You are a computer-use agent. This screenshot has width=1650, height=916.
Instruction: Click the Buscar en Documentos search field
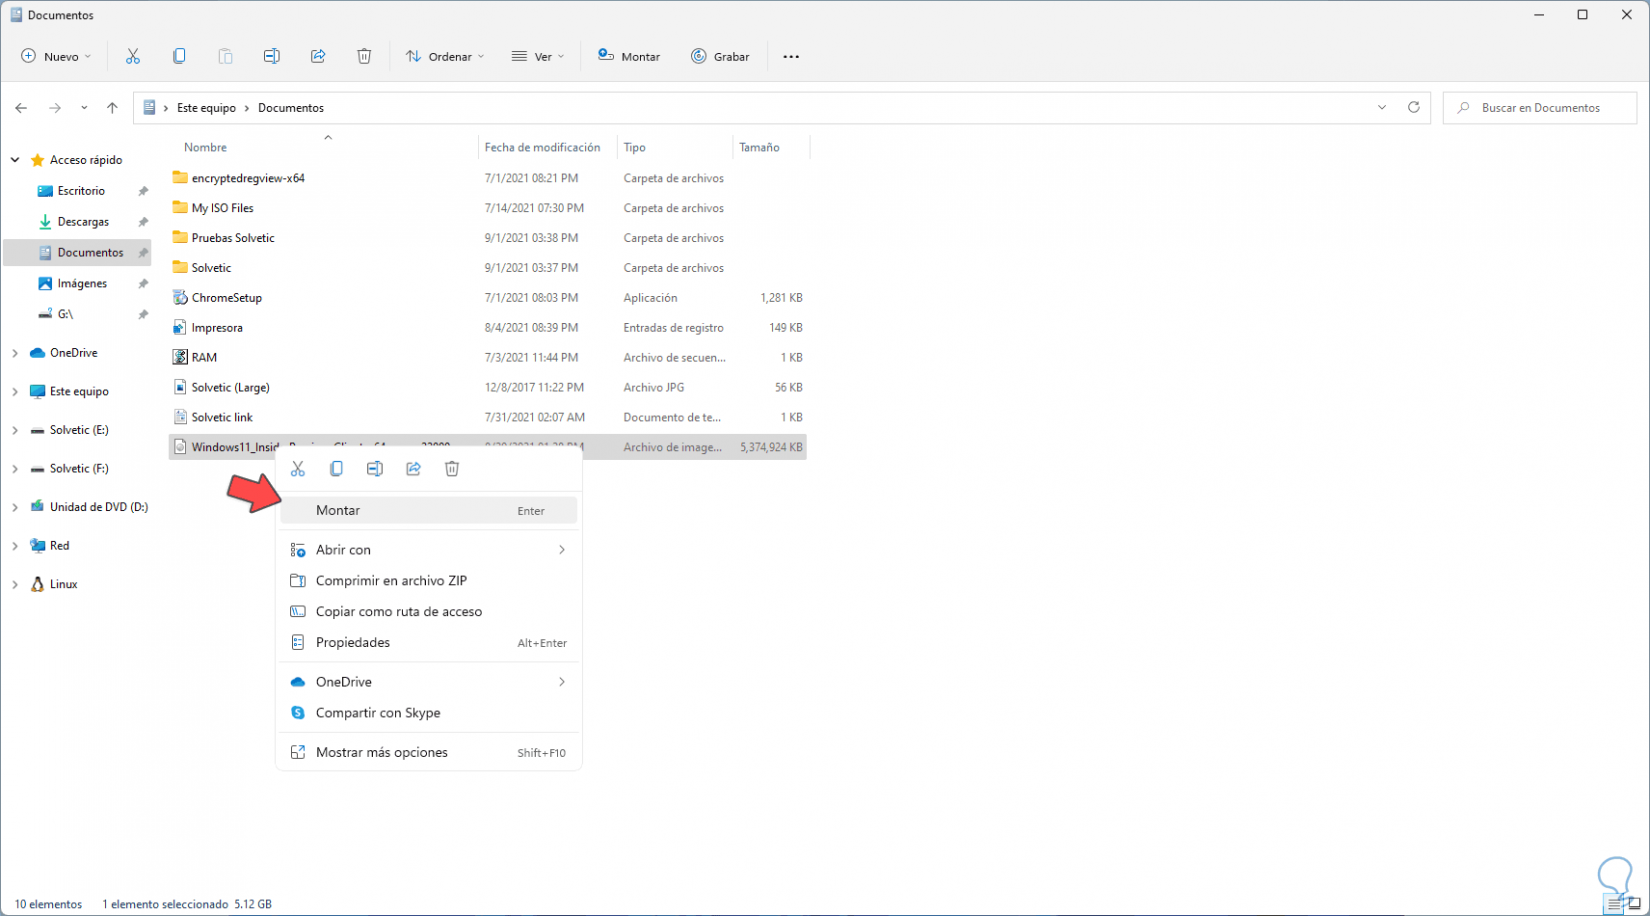pyautogui.click(x=1540, y=108)
